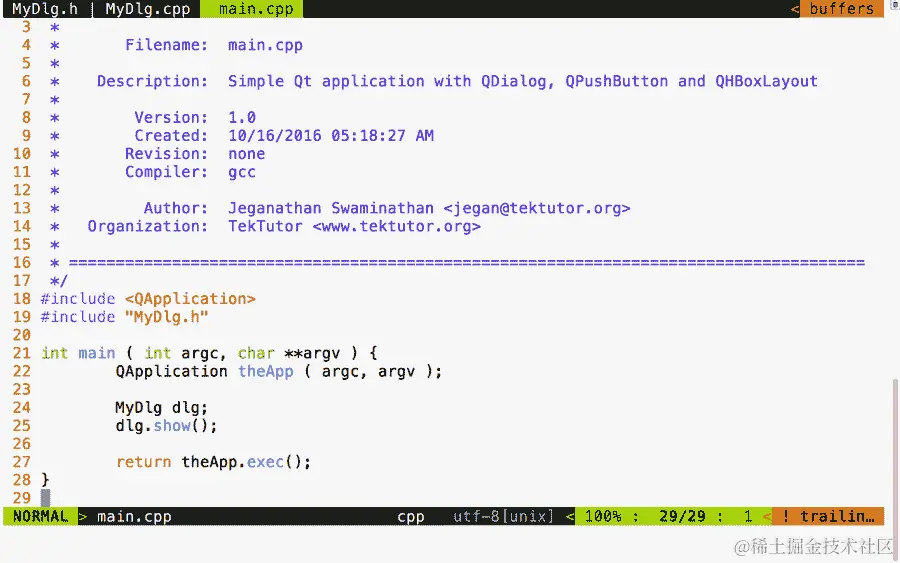Click the 29/29 line counter
This screenshot has width=900, height=563.
point(682,516)
